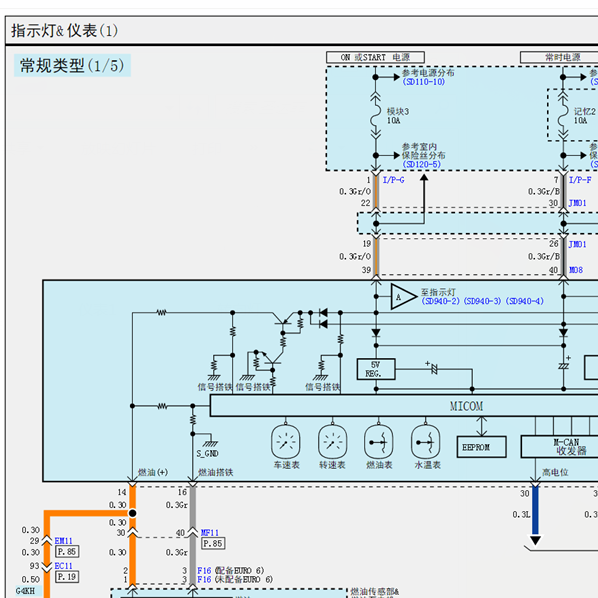The height and width of the screenshot is (598, 598).
Task: Click the 燃油表 fuel gauge icon
Action: (378, 442)
